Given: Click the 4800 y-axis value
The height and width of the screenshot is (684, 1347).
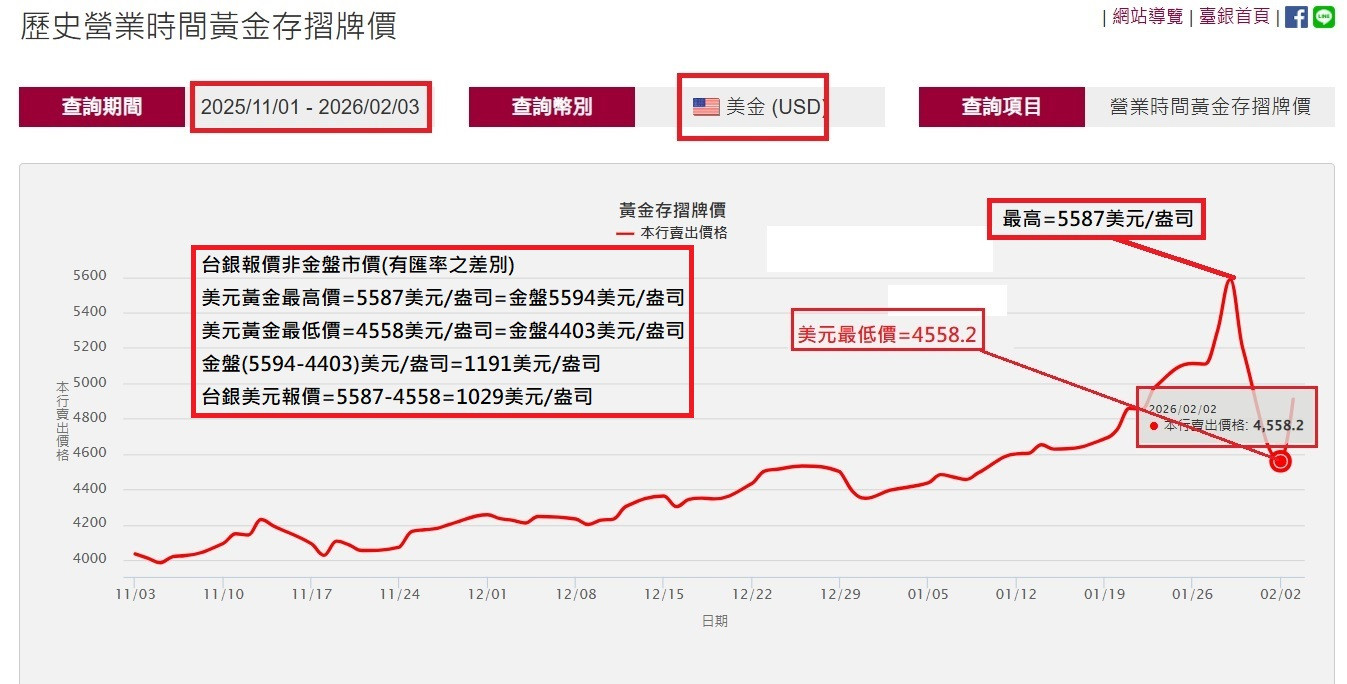Looking at the screenshot, I should click(89, 418).
